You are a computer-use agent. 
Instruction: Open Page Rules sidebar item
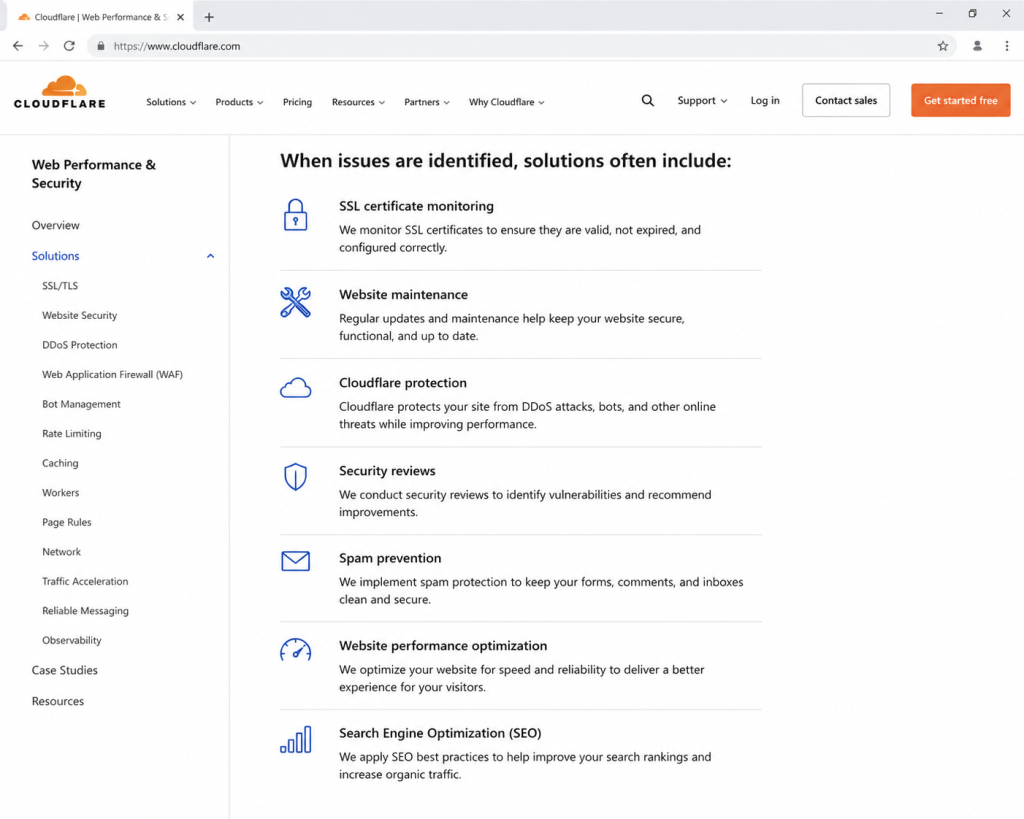click(67, 522)
